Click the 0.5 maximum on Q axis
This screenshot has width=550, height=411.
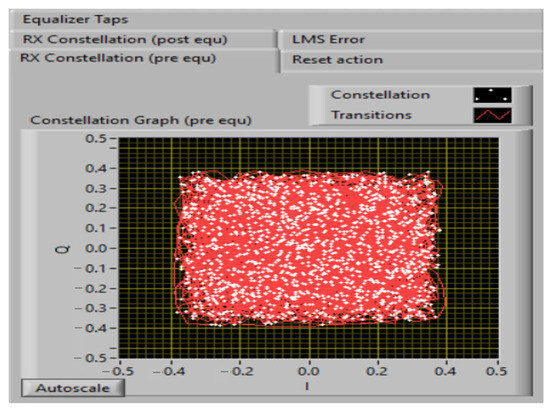coord(96,139)
